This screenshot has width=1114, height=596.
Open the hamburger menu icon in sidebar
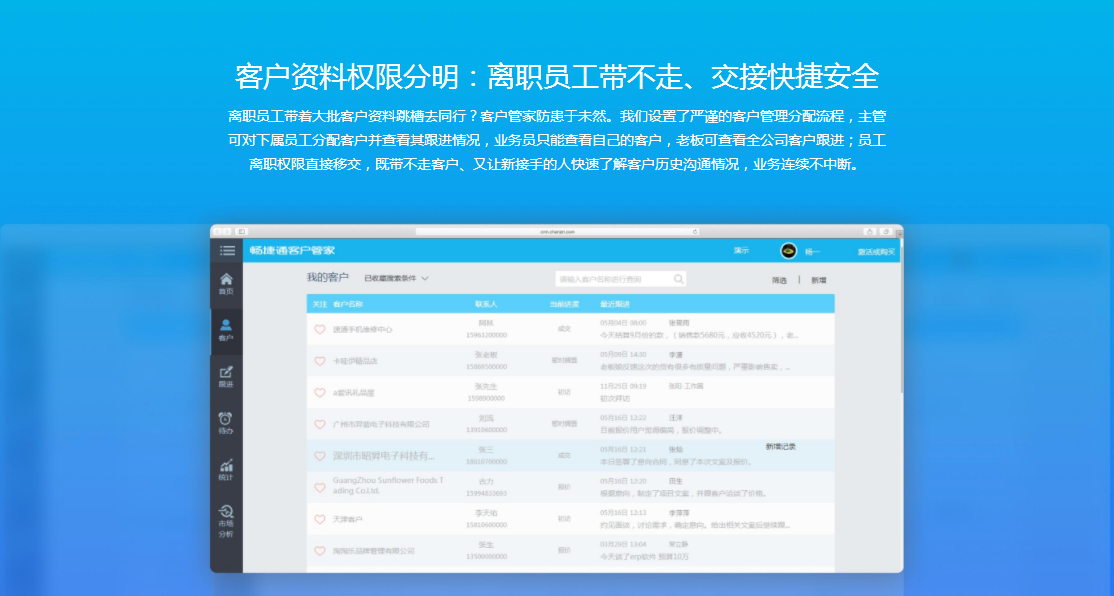[x=227, y=250]
